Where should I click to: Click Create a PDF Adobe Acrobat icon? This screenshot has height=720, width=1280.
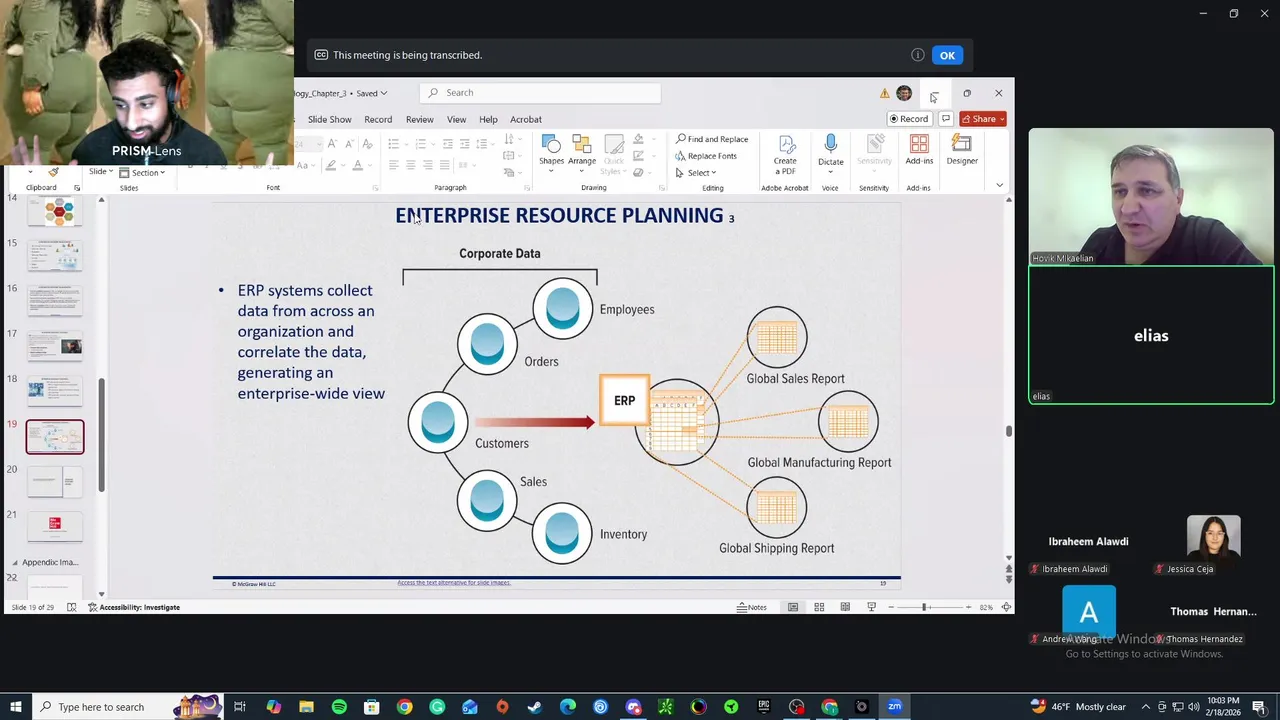pos(785,155)
